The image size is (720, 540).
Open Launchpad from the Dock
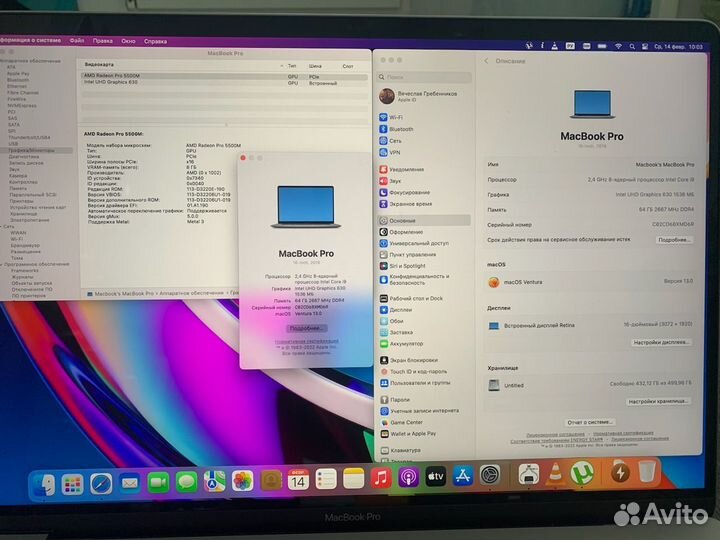pyautogui.click(x=73, y=484)
